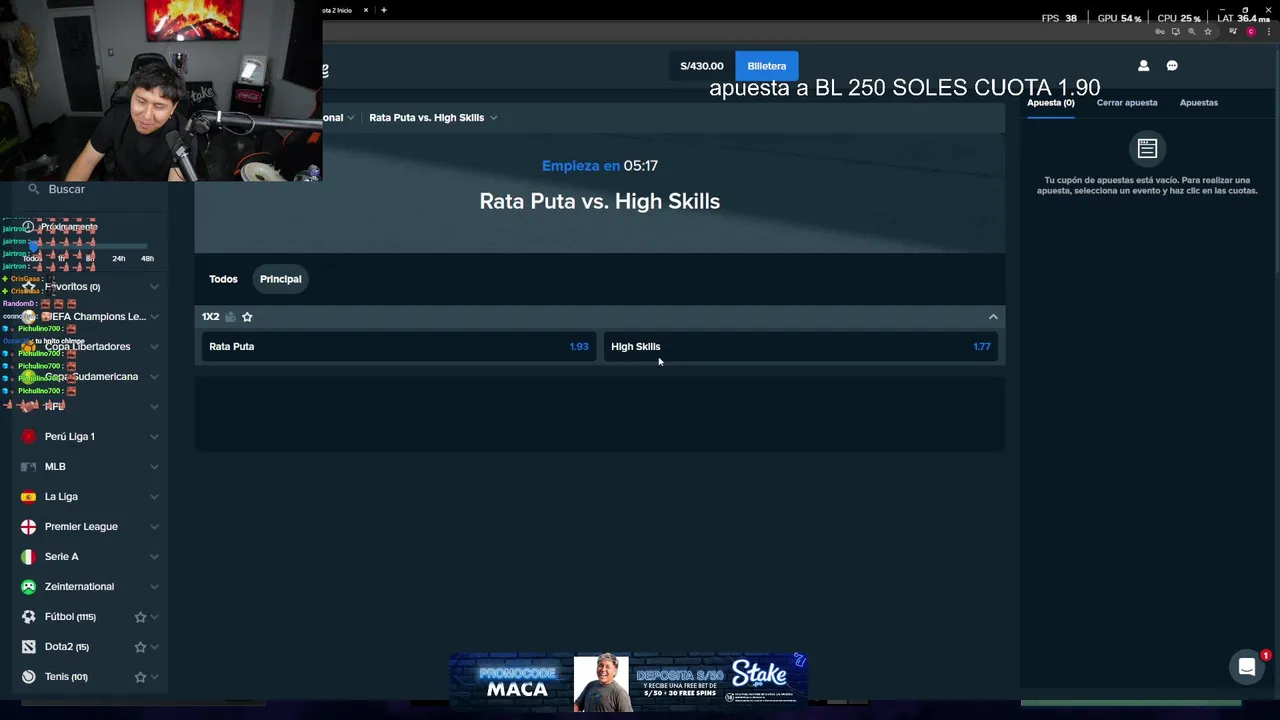This screenshot has height=720, width=1280.
Task: Click the S/430.00 balance display
Action: 702,66
